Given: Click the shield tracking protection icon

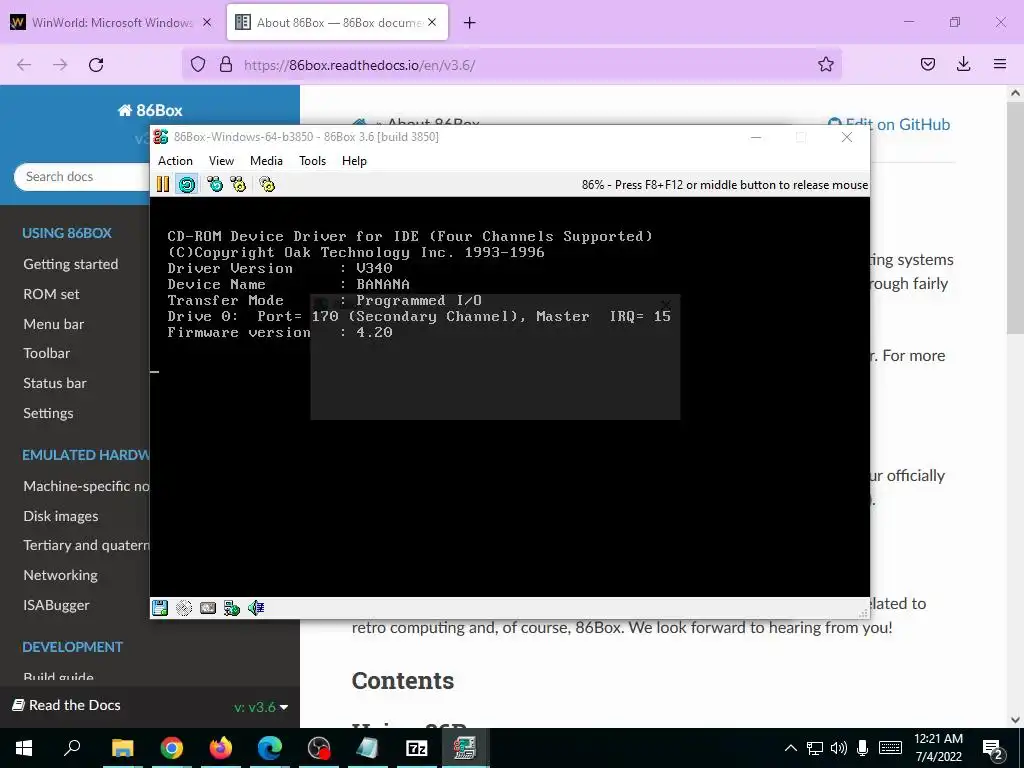Looking at the screenshot, I should click(198, 64).
